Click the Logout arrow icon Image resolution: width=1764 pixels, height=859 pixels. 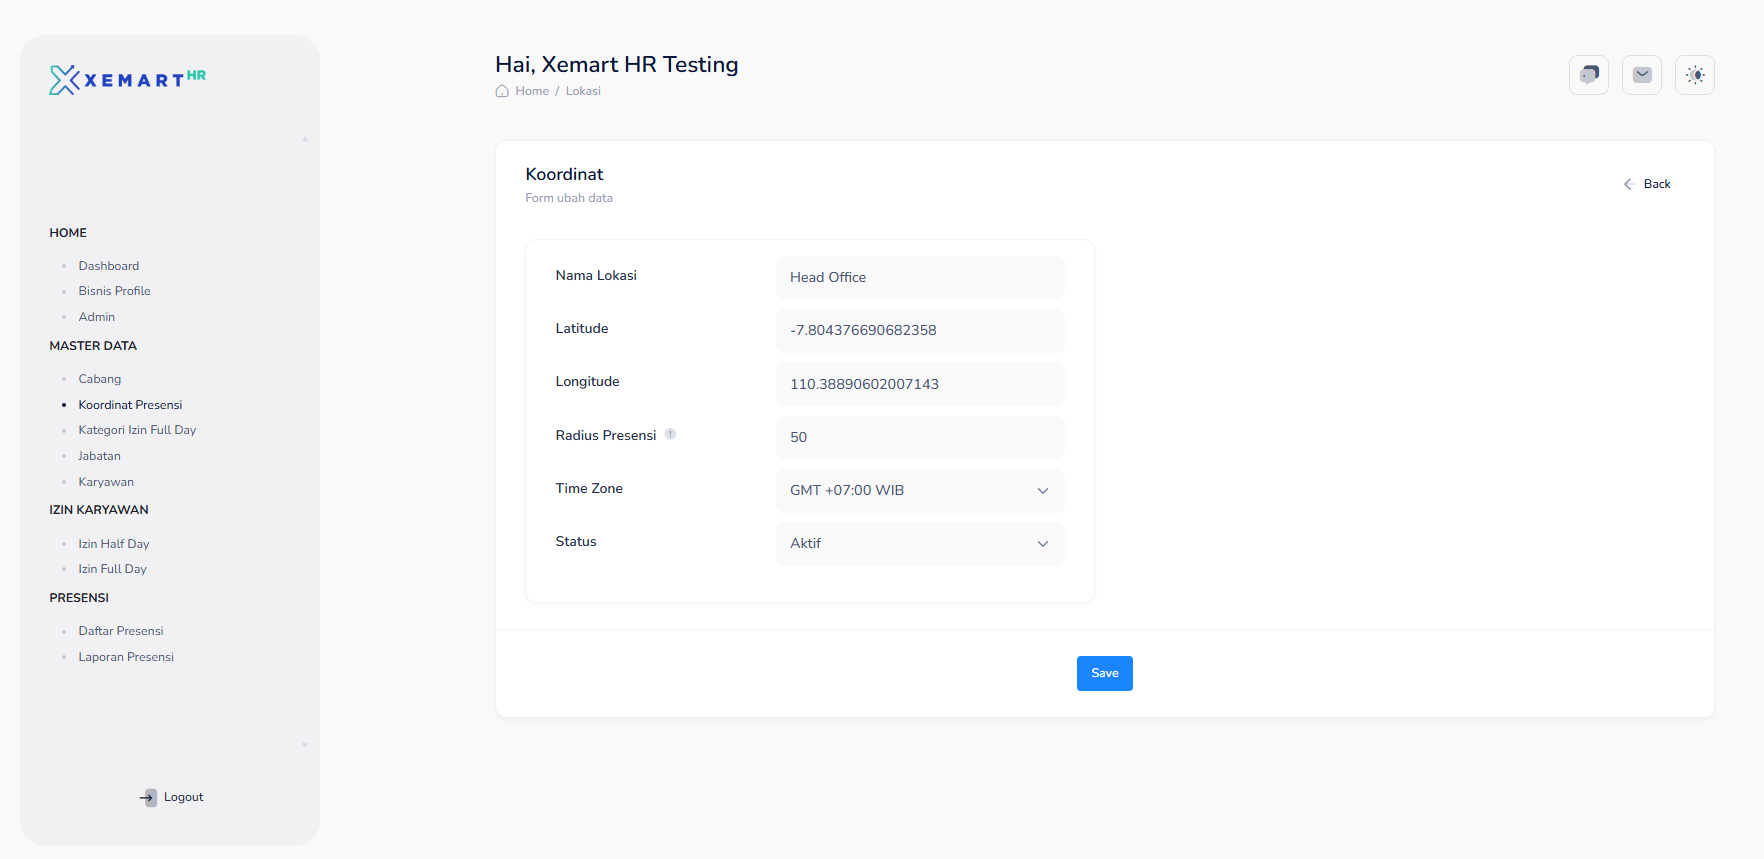(148, 797)
